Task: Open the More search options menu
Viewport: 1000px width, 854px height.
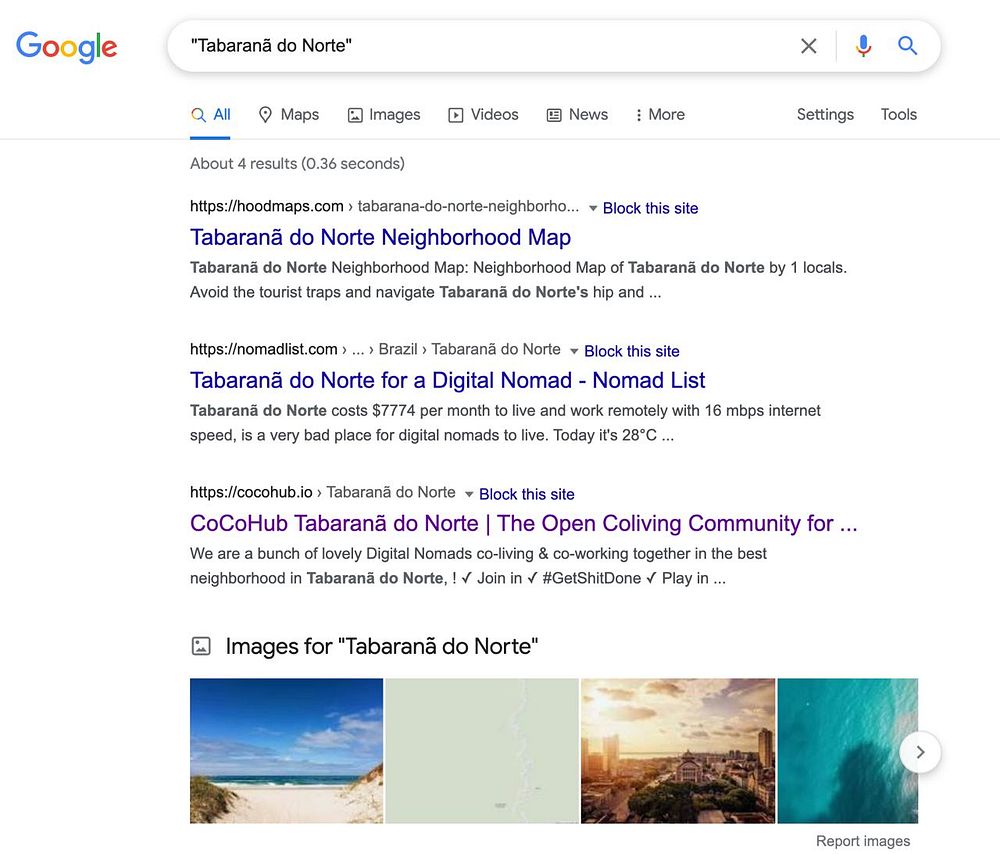Action: point(659,115)
